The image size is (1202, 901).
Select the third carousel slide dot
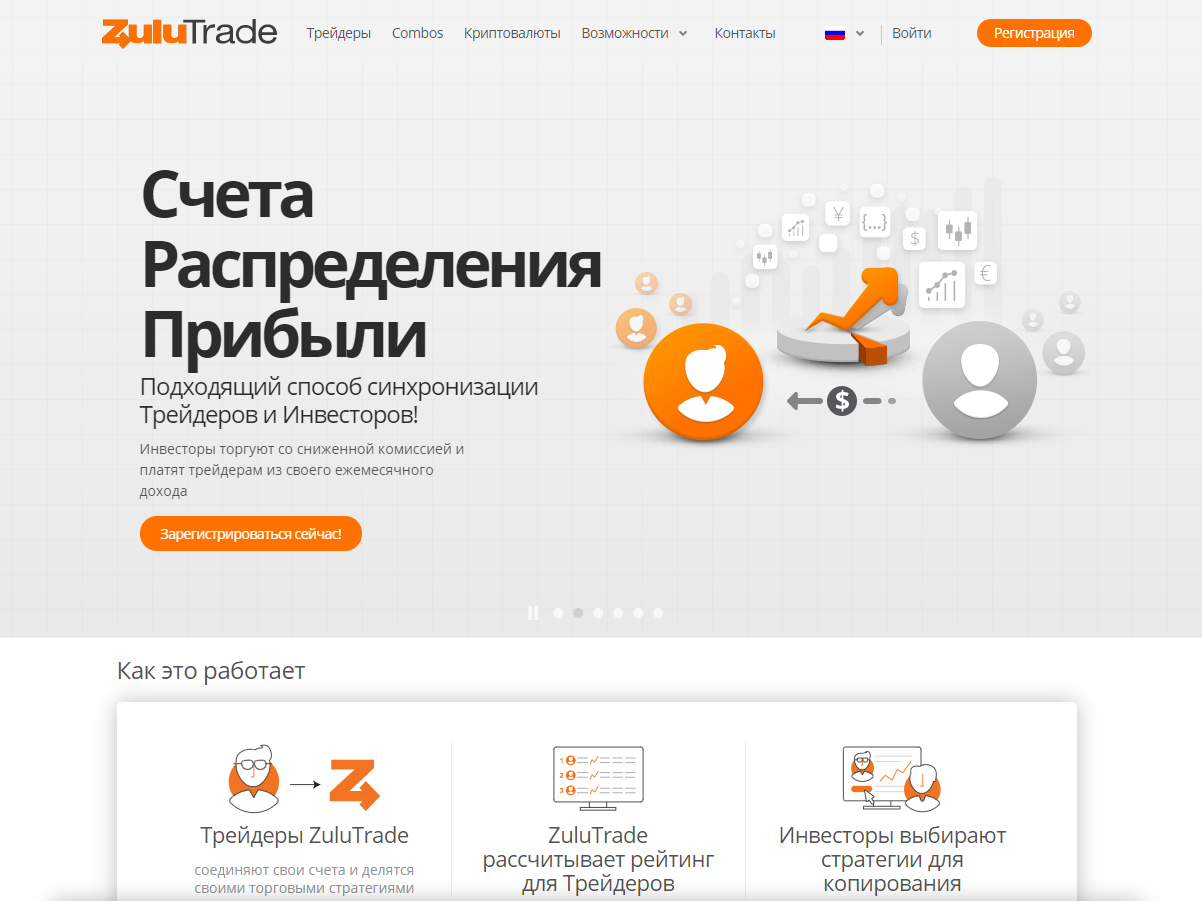598,613
